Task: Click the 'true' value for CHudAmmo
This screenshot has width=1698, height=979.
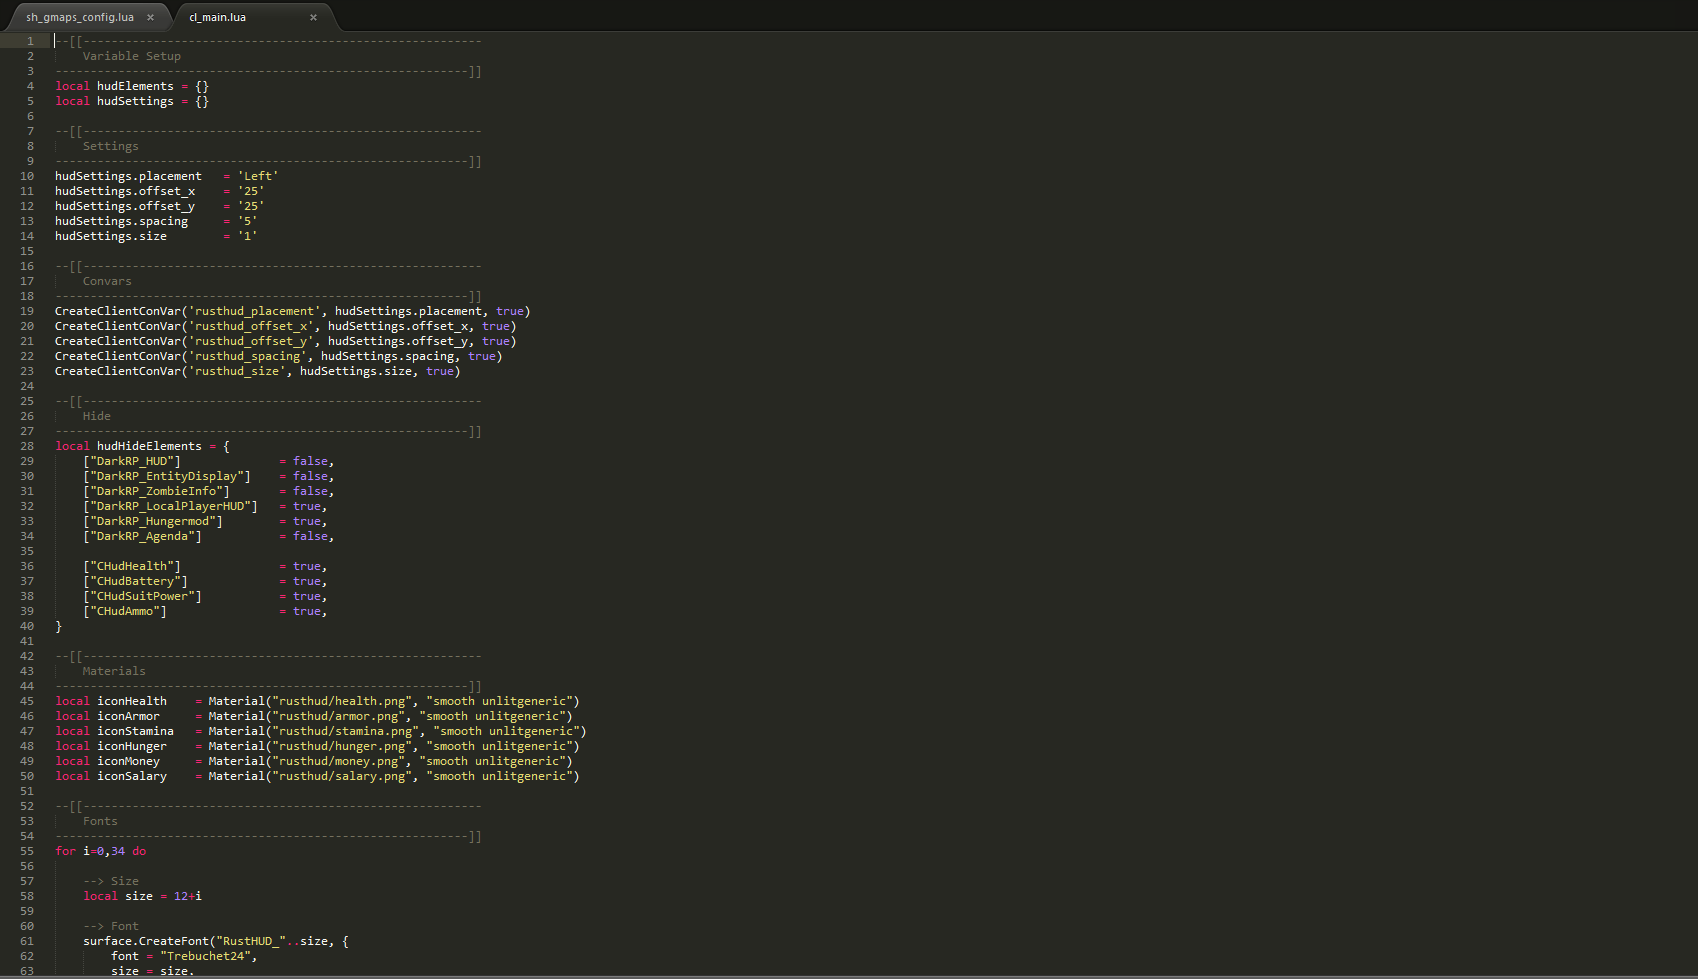Action: [307, 611]
